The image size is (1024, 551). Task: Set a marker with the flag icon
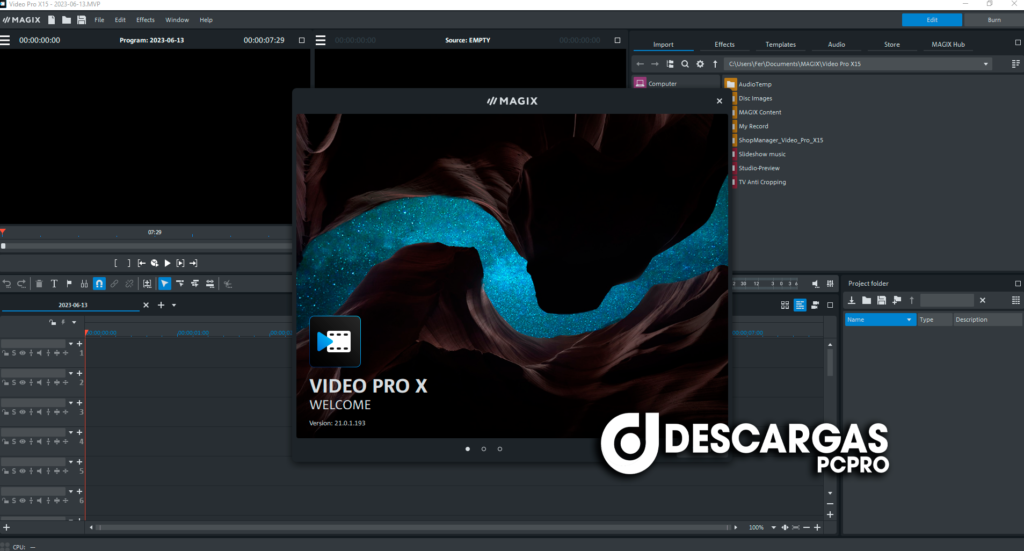point(69,283)
